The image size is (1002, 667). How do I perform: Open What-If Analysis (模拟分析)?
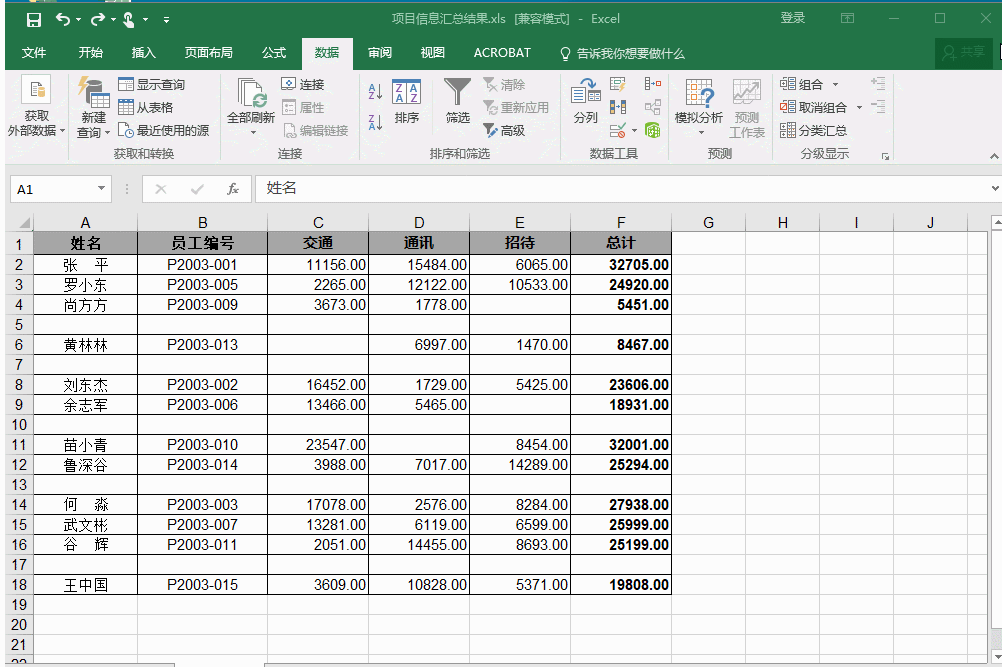pyautogui.click(x=699, y=107)
